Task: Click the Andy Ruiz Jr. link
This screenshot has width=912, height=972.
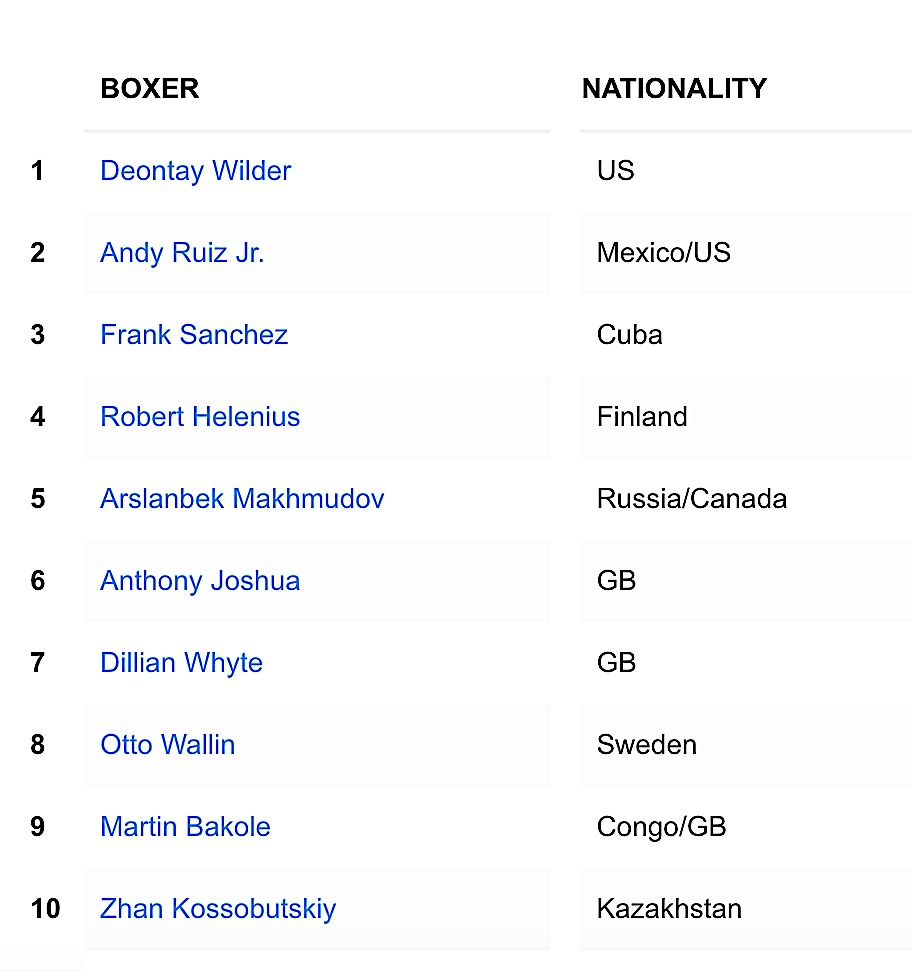Action: tap(182, 253)
